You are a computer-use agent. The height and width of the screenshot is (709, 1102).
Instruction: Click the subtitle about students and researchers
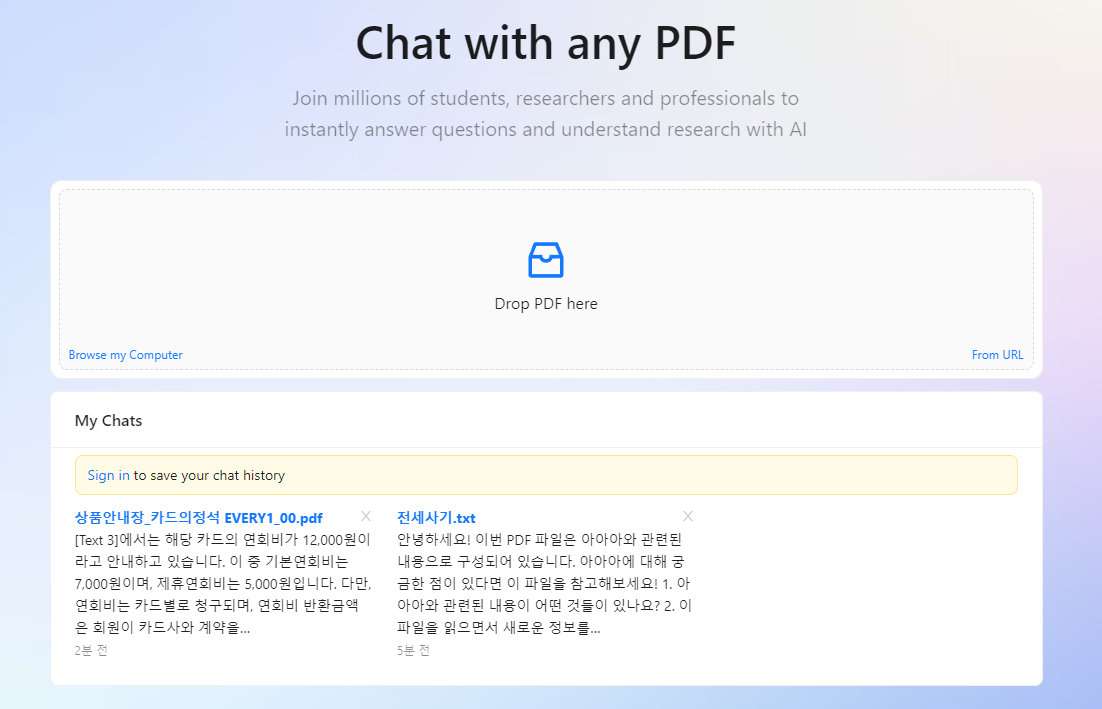[545, 113]
